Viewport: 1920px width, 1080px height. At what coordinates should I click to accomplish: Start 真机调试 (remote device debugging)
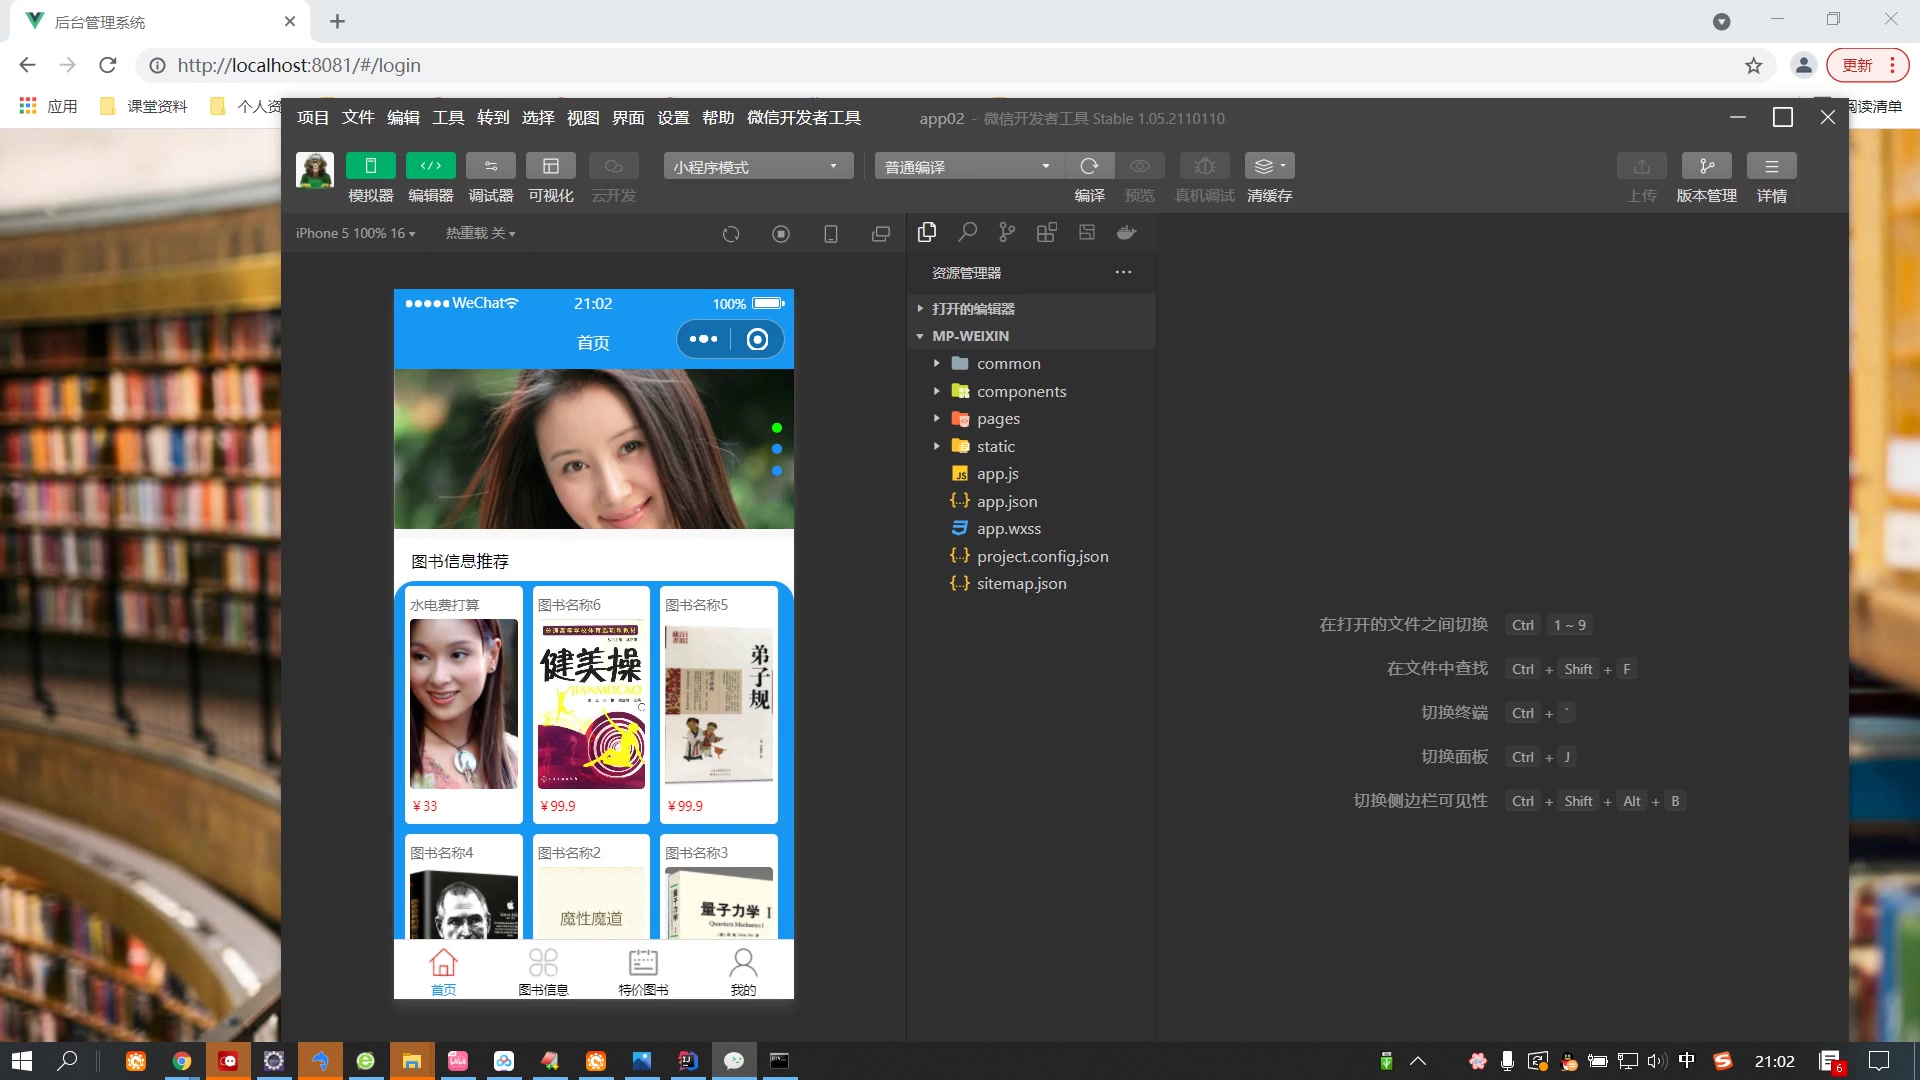1205,166
